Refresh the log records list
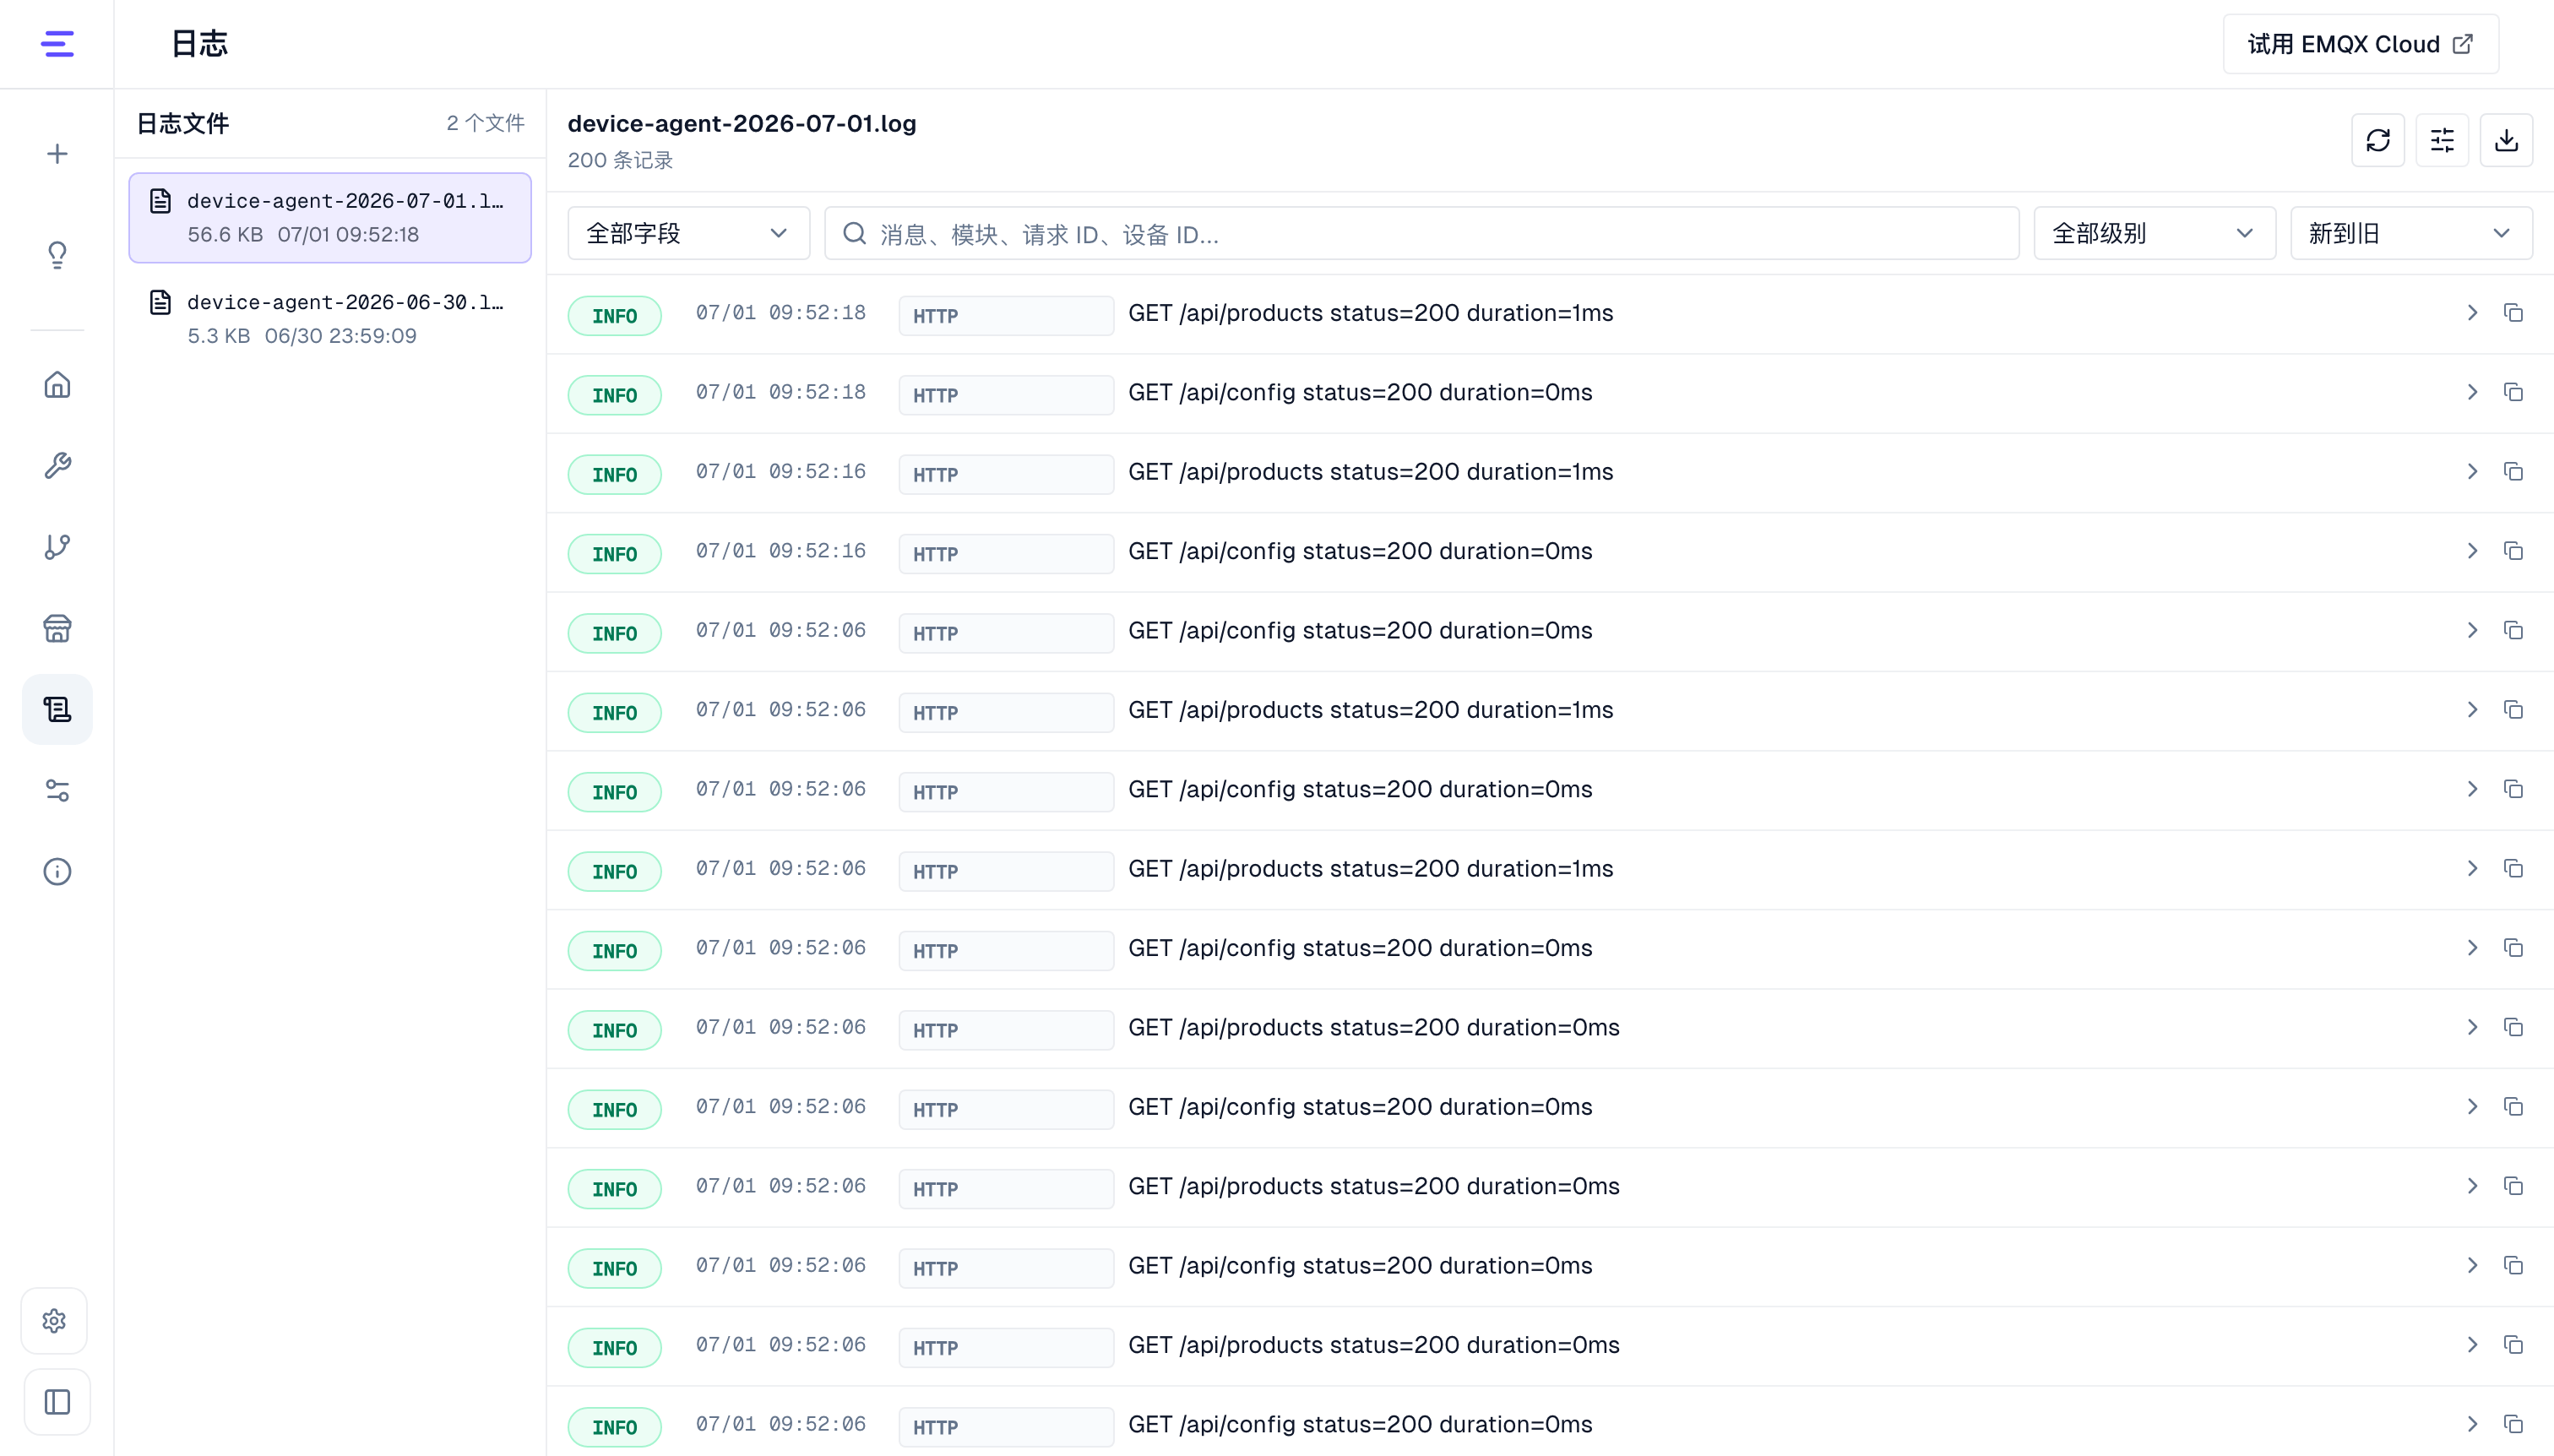The width and height of the screenshot is (2554, 1456). coord(2377,140)
